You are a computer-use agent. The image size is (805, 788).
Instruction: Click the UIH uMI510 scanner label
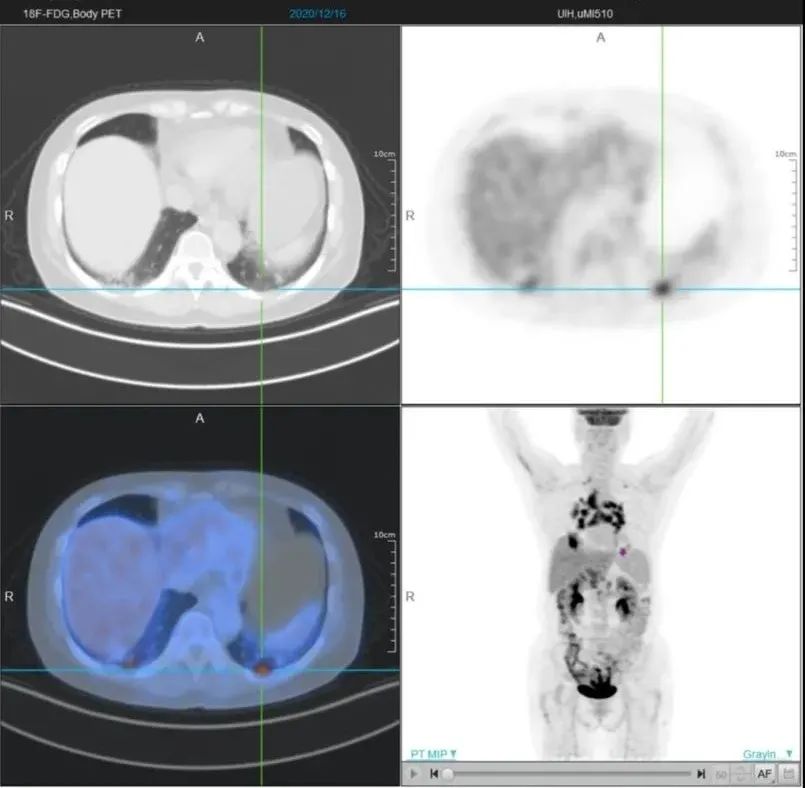click(585, 14)
